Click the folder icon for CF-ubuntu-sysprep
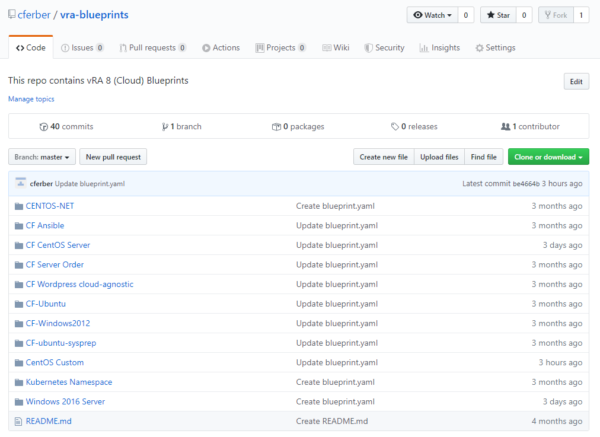Image resolution: width=600 pixels, height=437 pixels. pos(19,343)
